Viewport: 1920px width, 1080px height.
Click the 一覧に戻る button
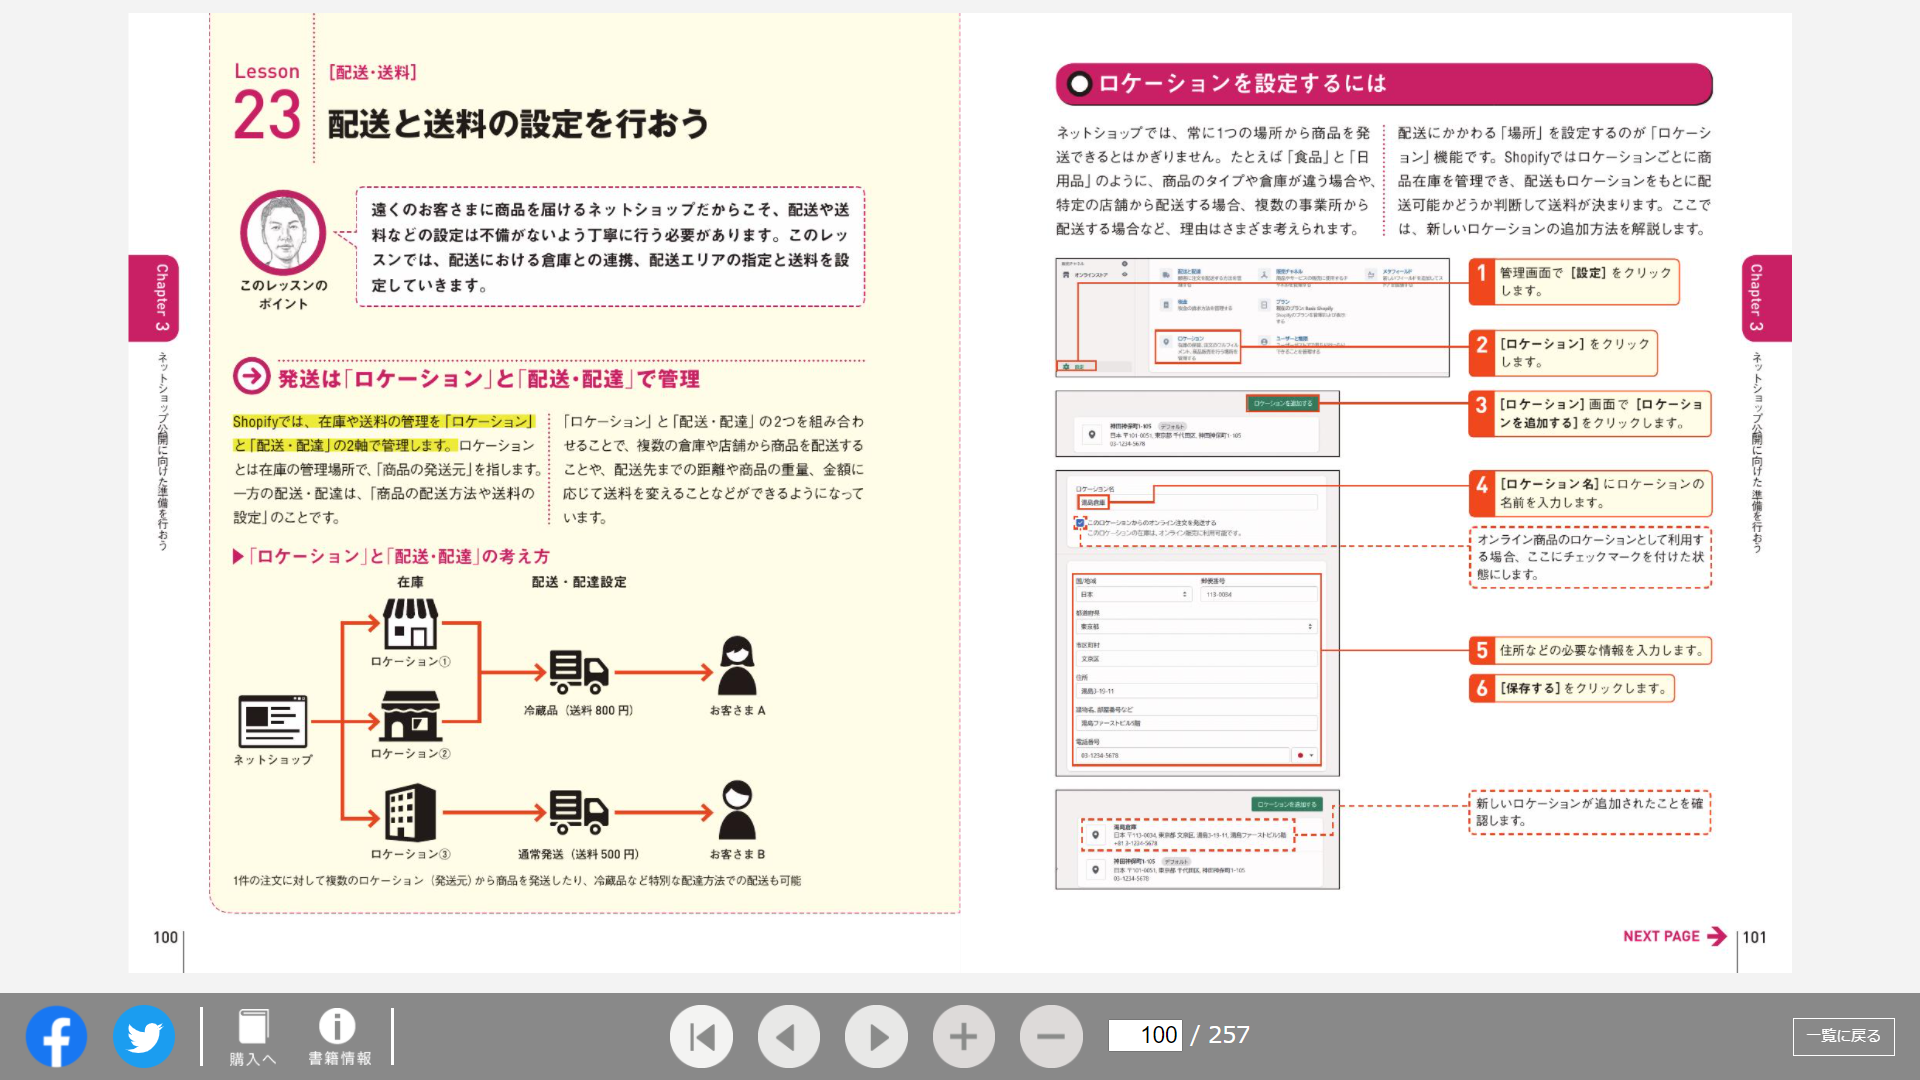[1845, 1036]
